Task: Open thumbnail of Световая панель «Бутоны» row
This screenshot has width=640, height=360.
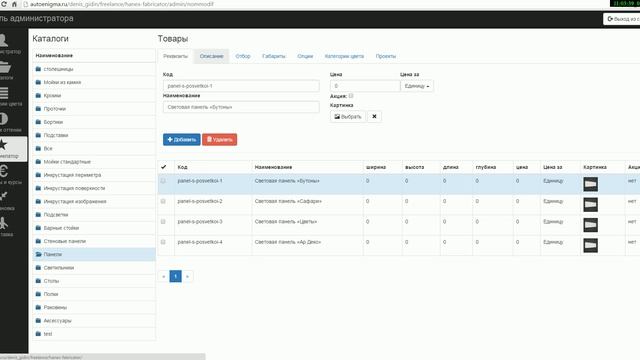Action: (591, 184)
